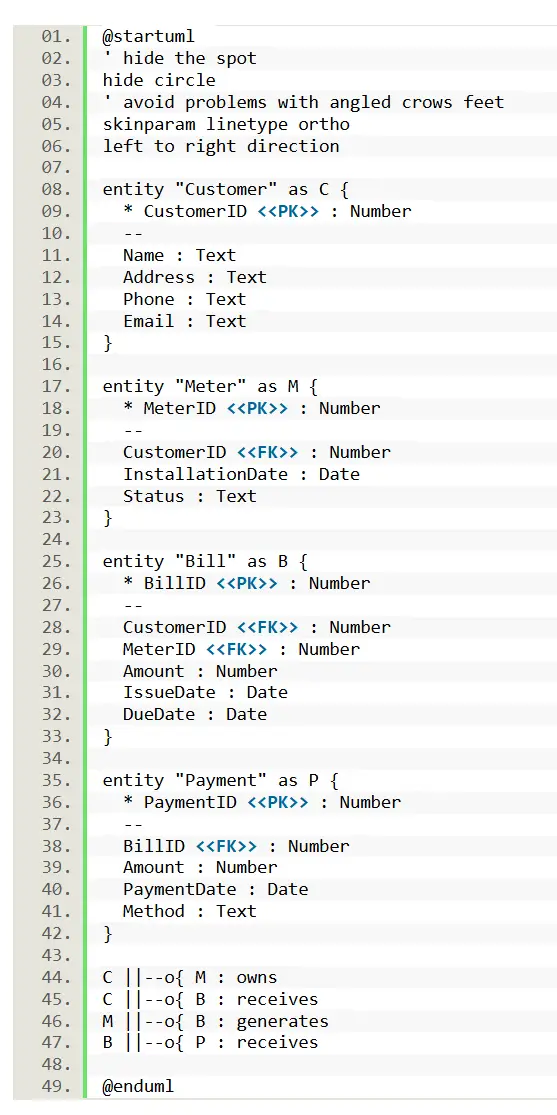The width and height of the screenshot is (557, 1115).
Task: Click line number 08 in the gutter
Action: (55, 189)
